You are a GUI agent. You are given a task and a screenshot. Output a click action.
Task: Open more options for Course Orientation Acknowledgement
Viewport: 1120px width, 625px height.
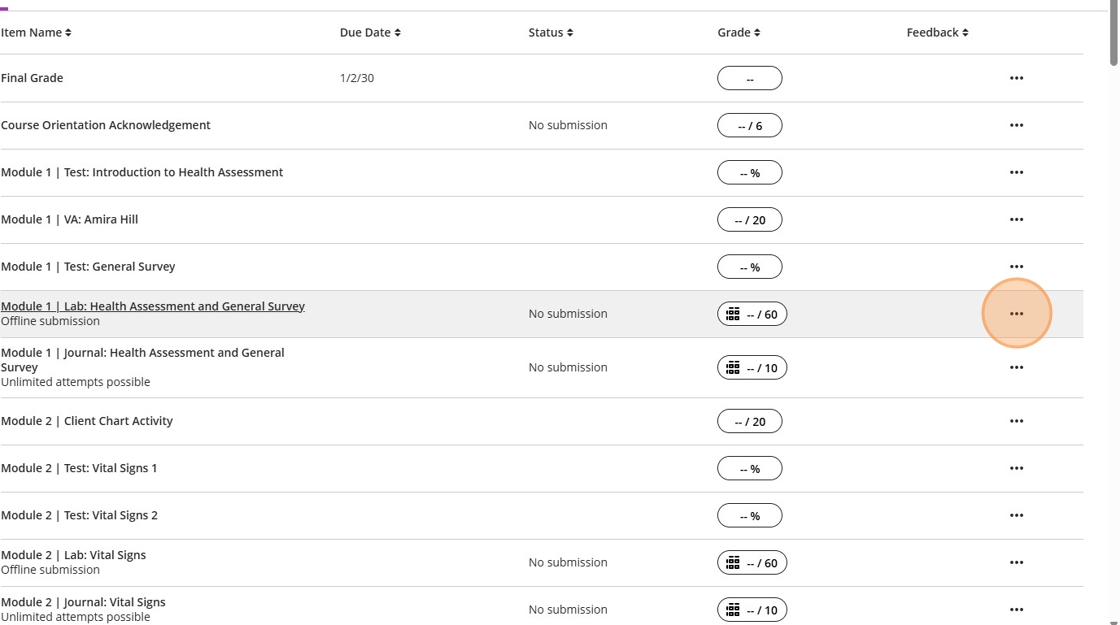point(1016,125)
